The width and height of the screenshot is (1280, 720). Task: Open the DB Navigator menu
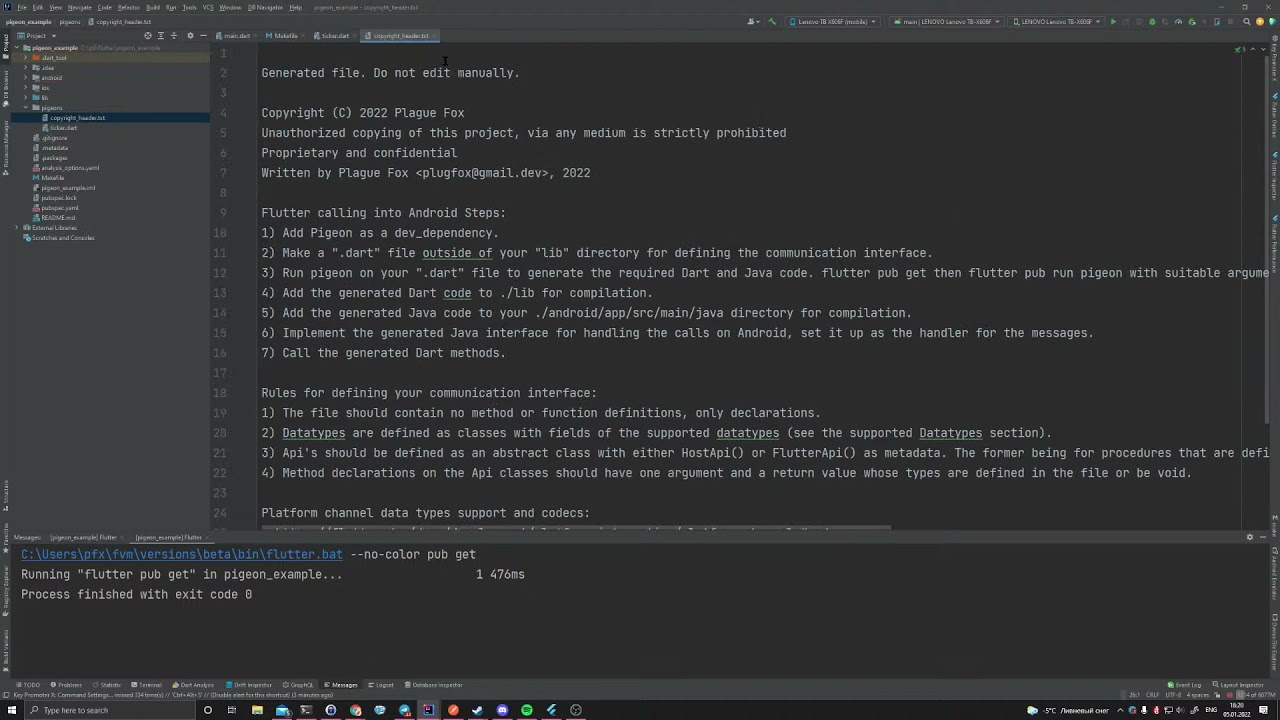[265, 7]
